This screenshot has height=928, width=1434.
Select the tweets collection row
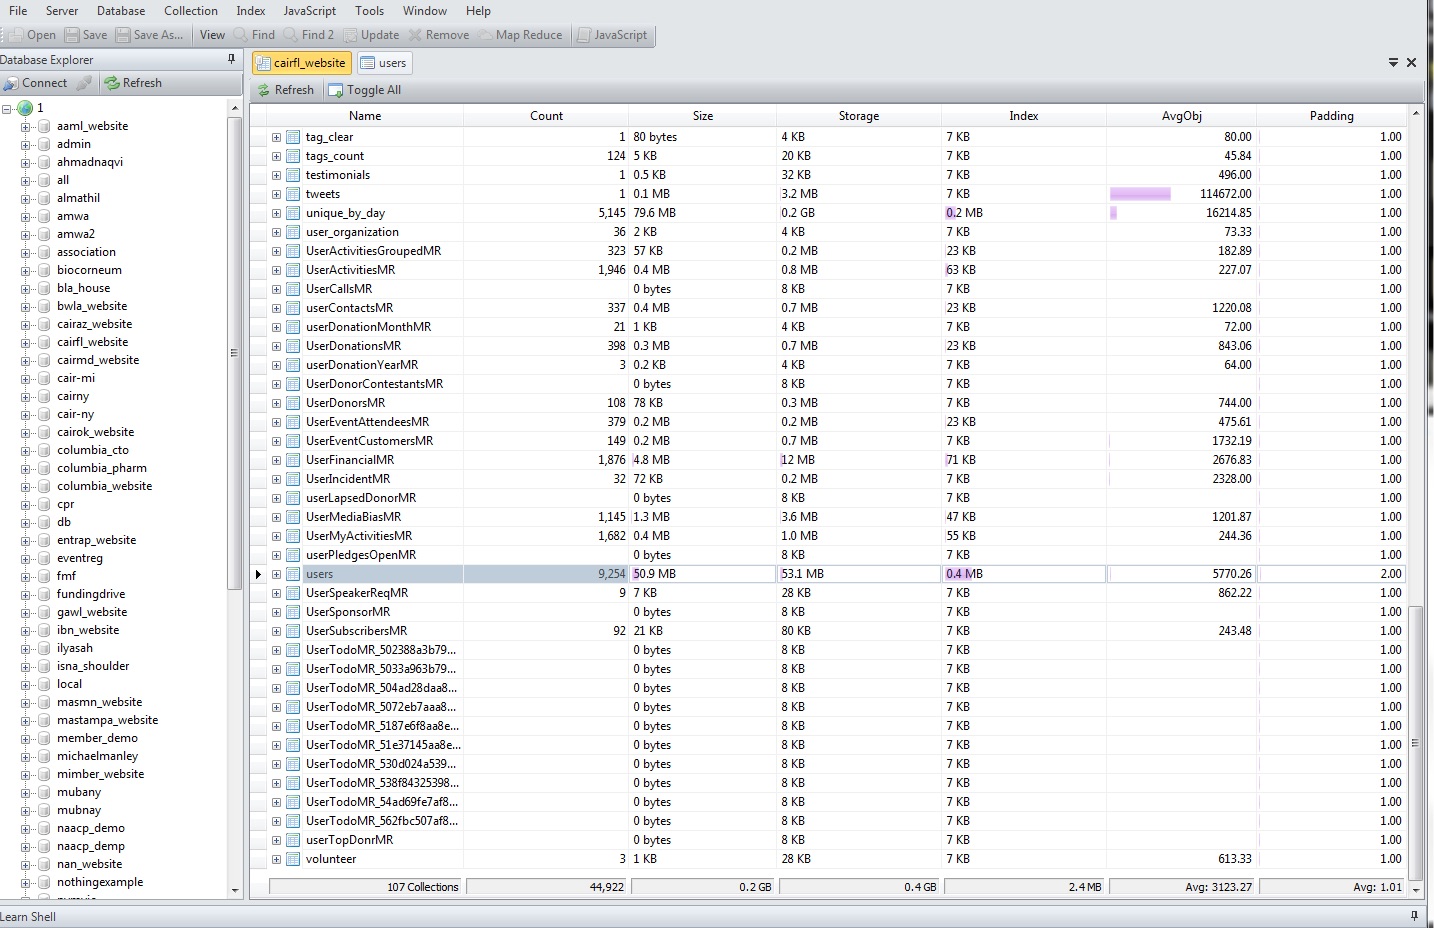click(x=323, y=194)
